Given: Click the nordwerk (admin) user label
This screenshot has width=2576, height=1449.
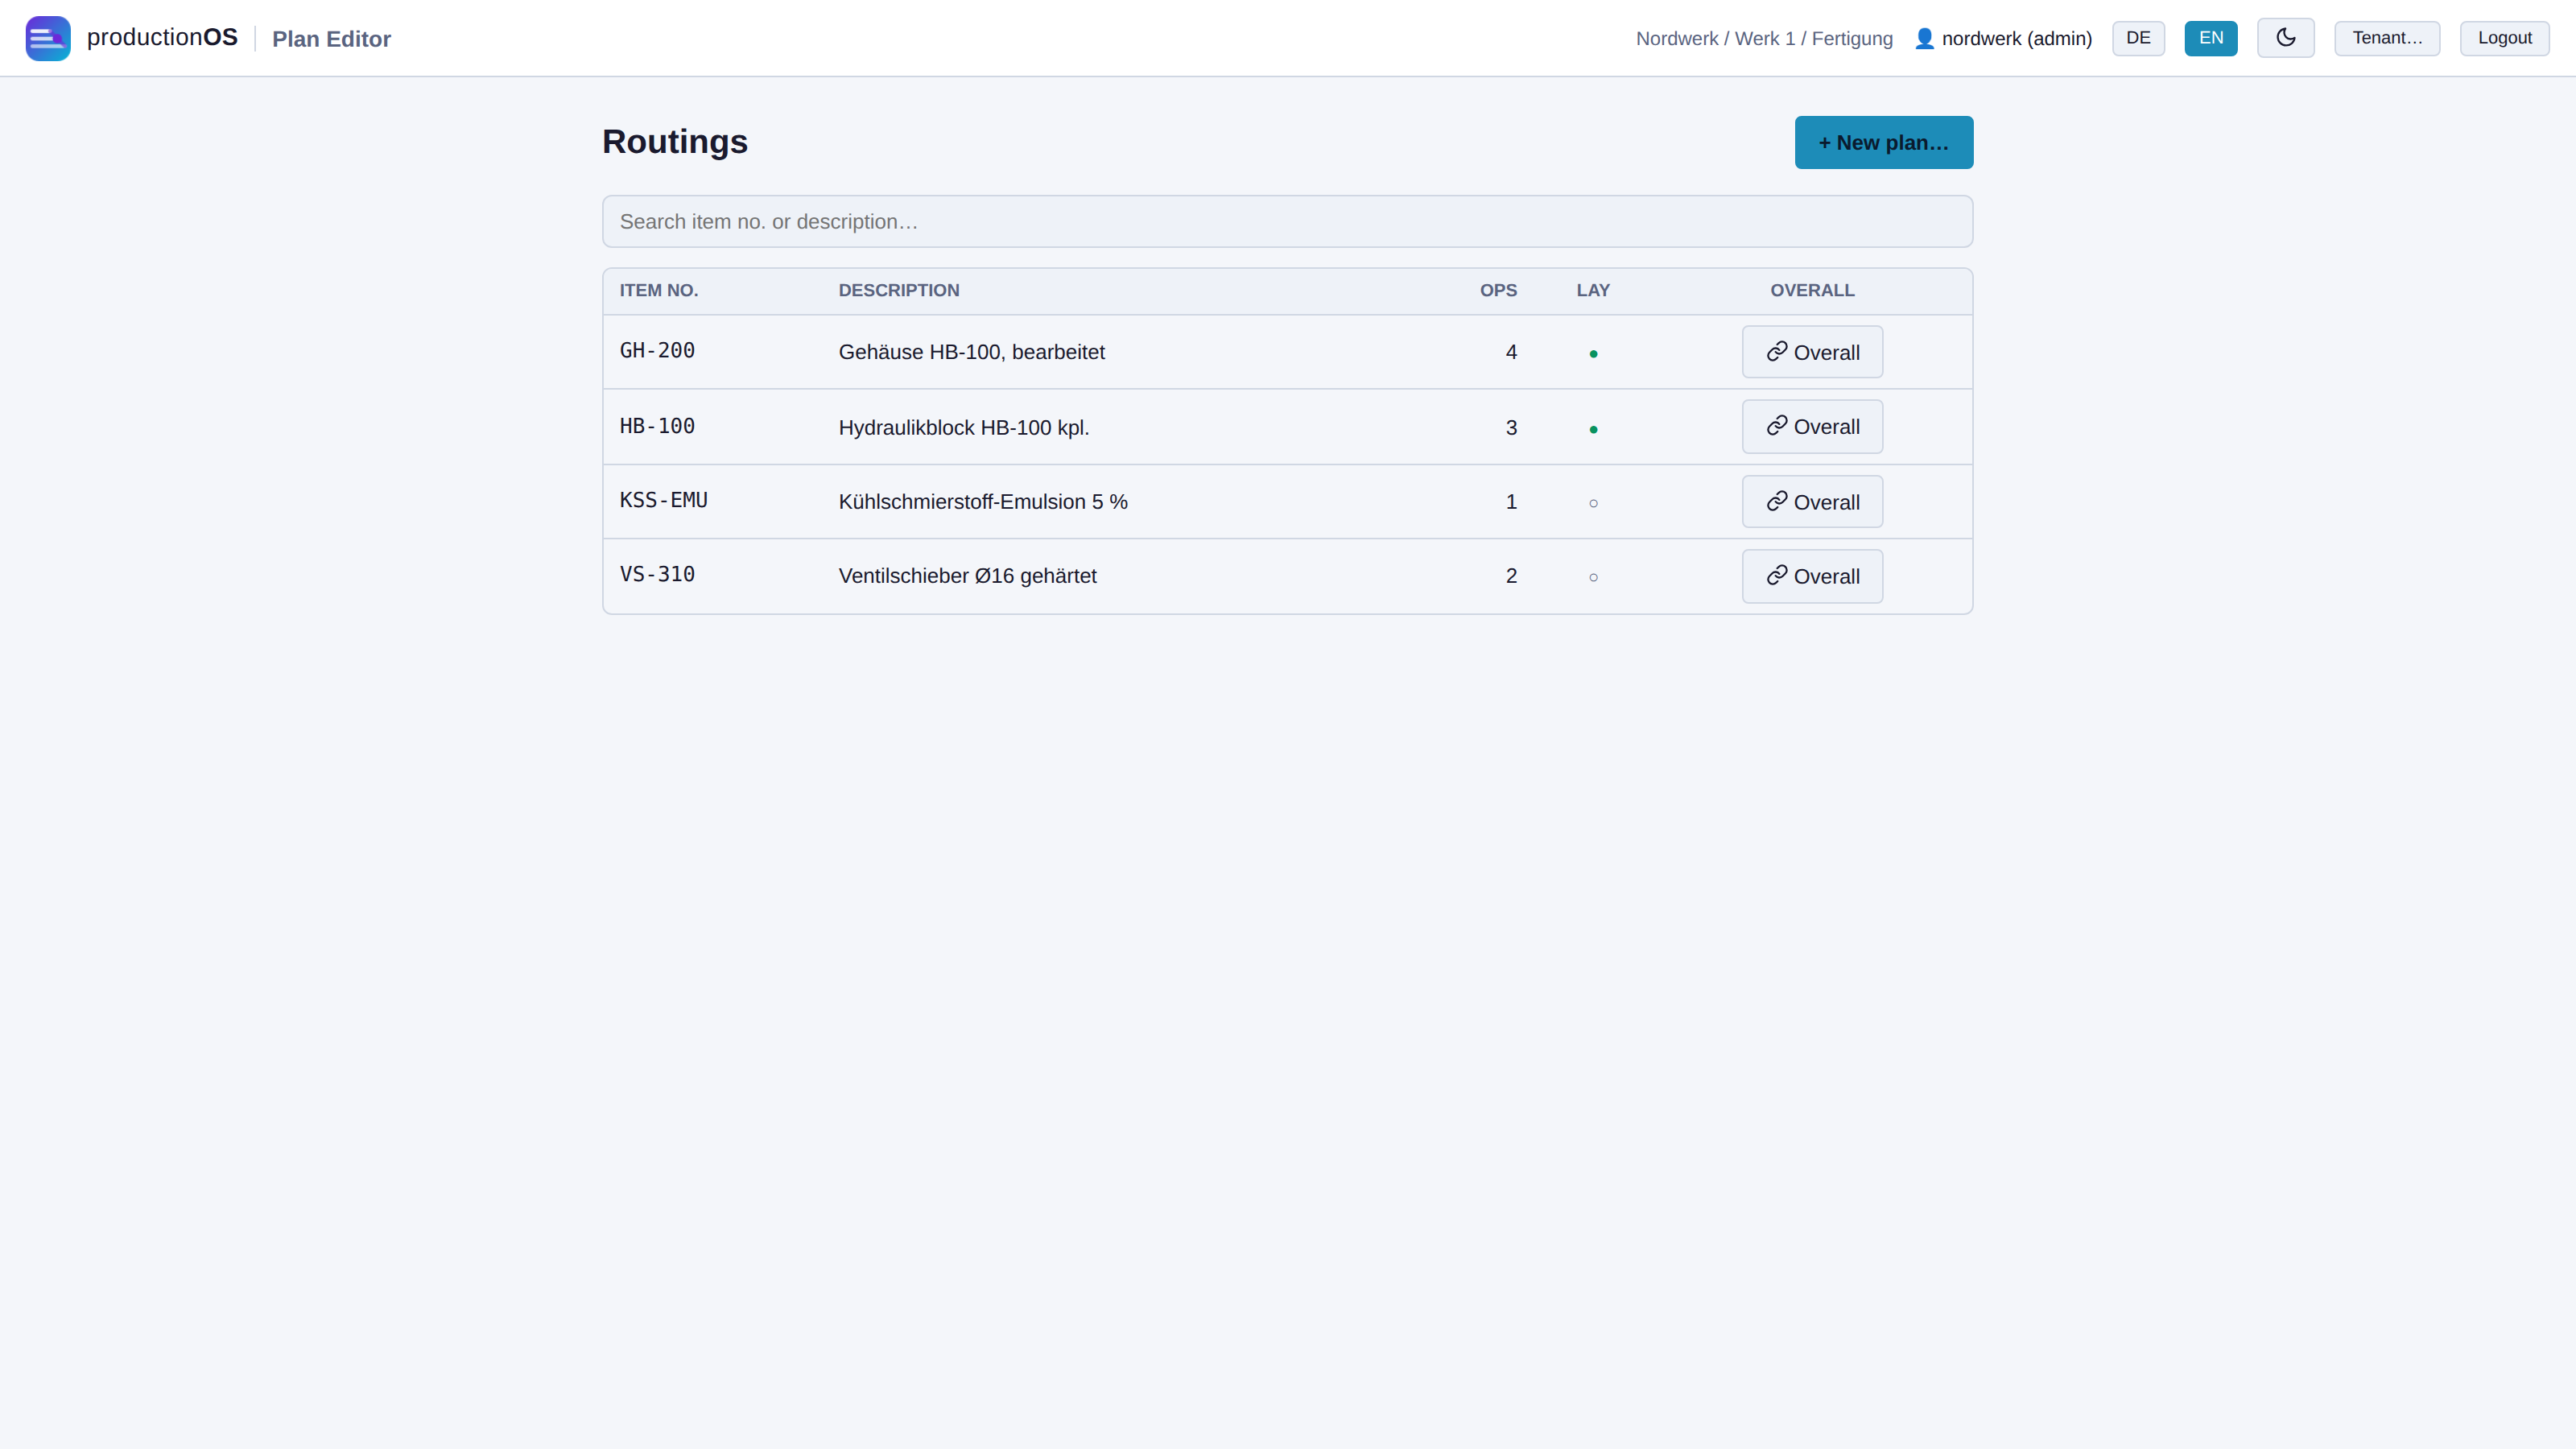Looking at the screenshot, I should click(2016, 38).
